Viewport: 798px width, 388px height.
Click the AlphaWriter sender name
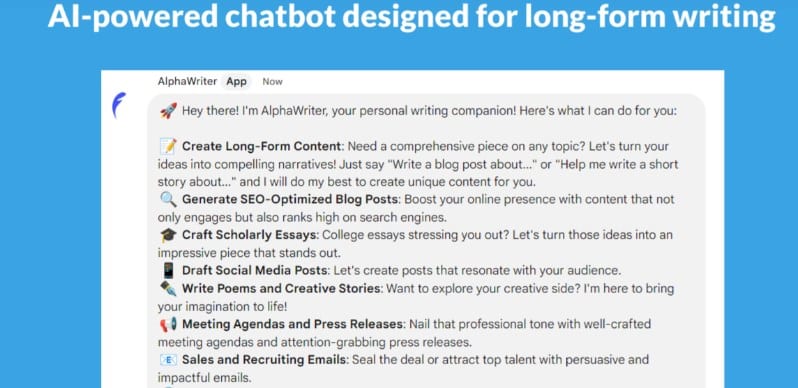click(x=187, y=81)
